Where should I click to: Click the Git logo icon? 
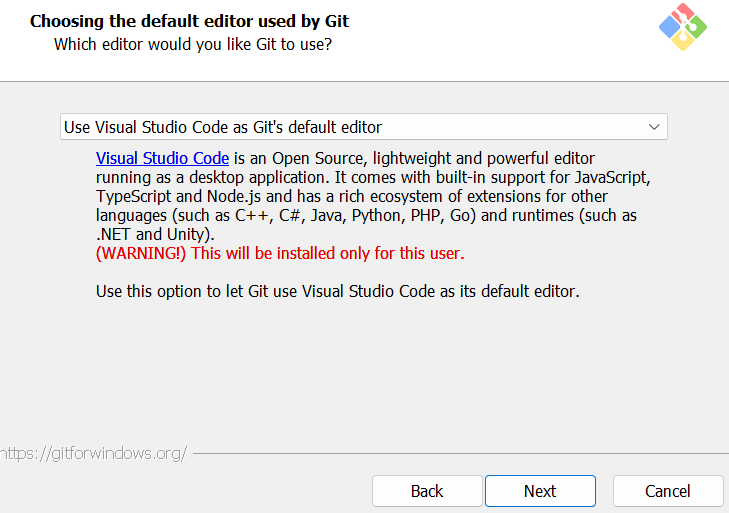tap(683, 27)
